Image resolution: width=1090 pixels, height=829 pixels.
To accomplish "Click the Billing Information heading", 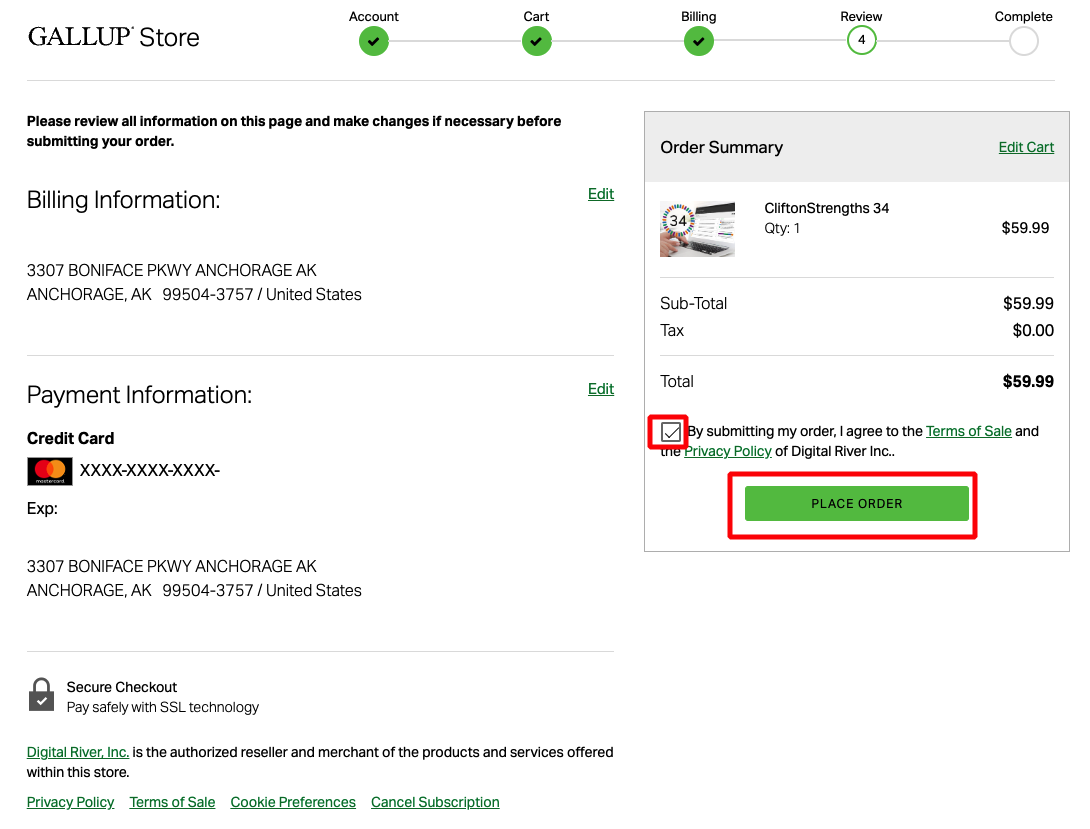I will 123,200.
